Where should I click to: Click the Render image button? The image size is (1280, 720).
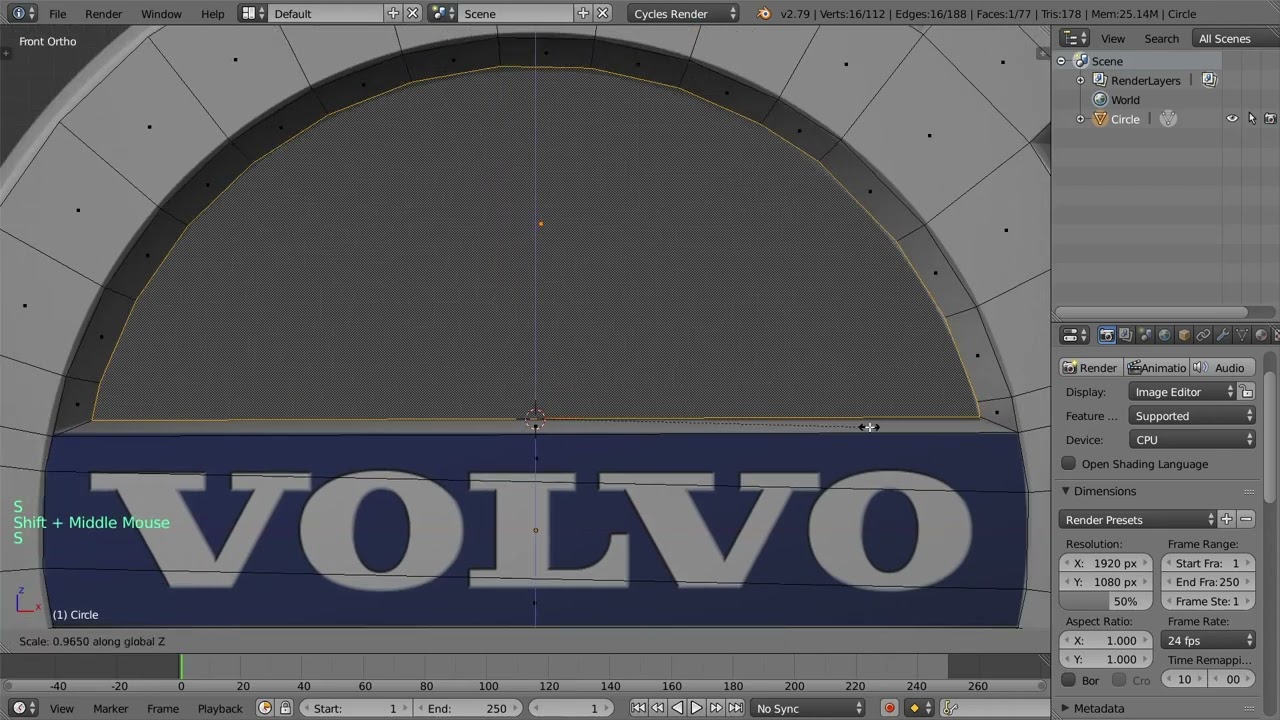[x=1090, y=368]
